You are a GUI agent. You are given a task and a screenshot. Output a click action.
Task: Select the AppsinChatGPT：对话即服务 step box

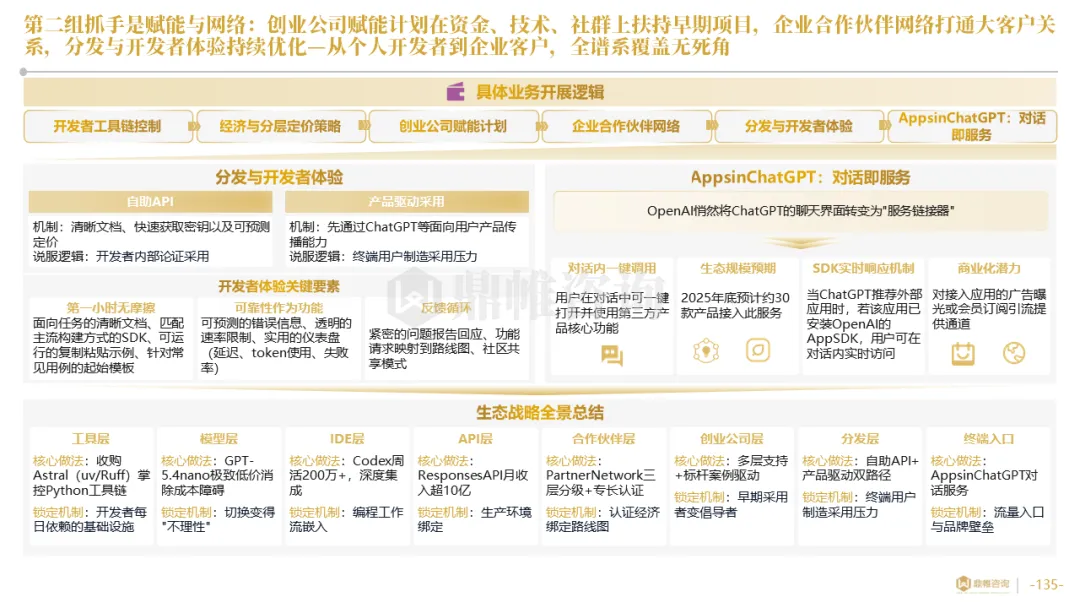pos(972,127)
